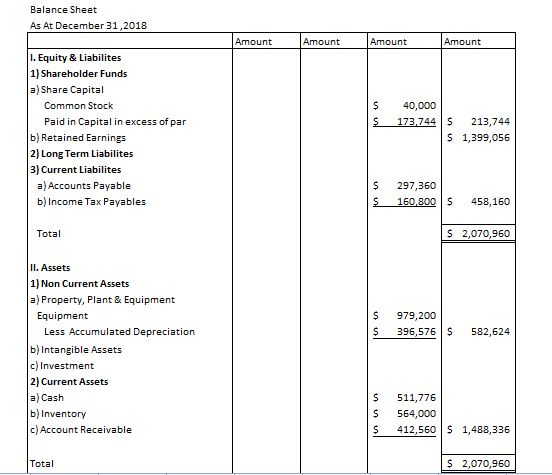Select the 'a) Cash' label
Screen dimensions: 552x475
tap(47, 398)
